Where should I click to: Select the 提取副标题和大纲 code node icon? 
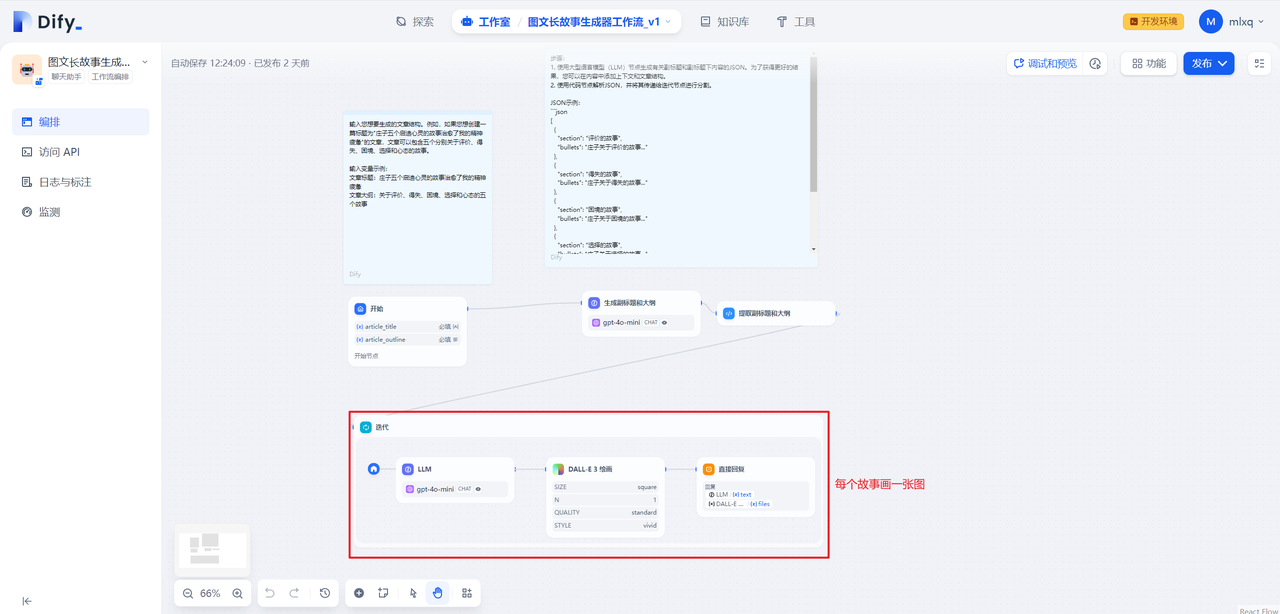click(x=729, y=313)
